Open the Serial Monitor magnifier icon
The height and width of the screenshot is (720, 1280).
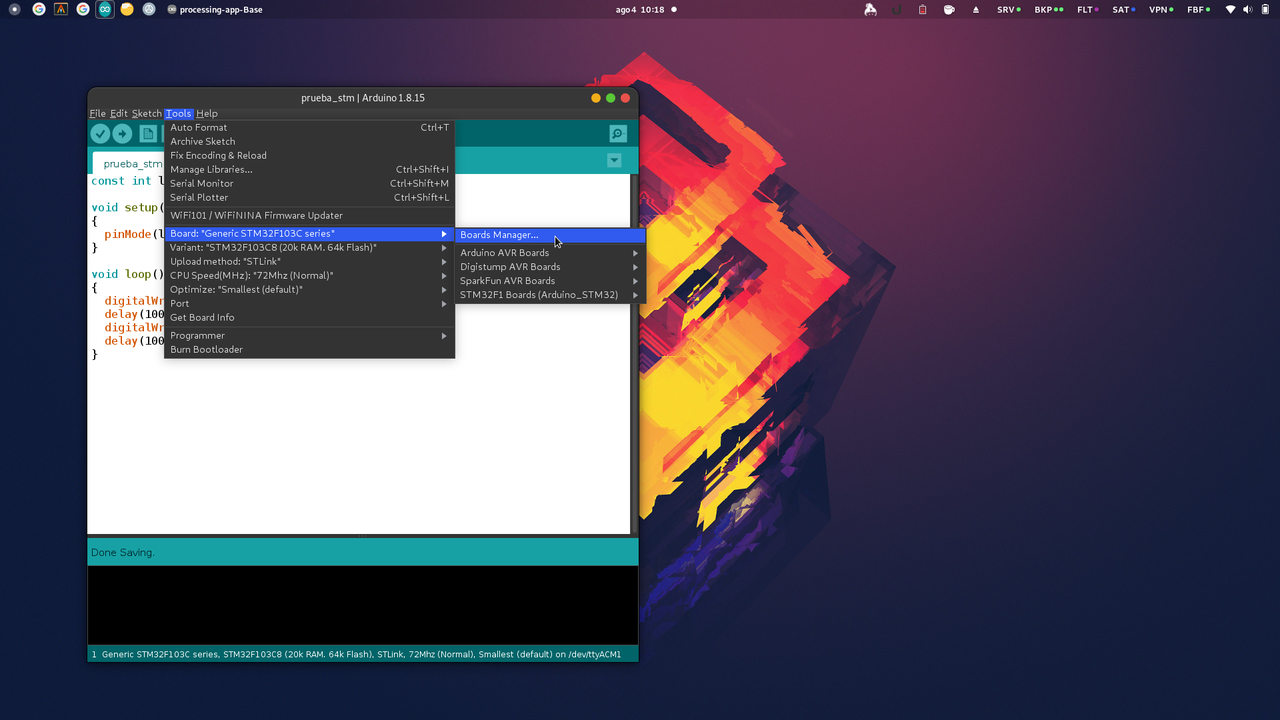point(618,133)
